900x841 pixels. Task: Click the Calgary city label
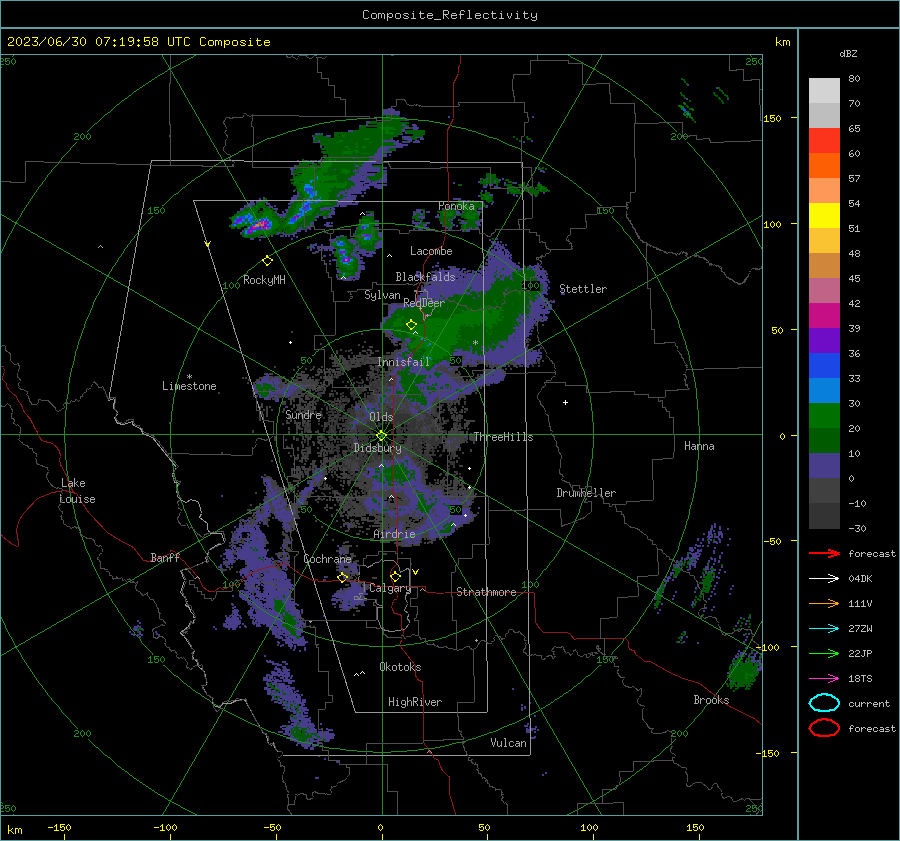point(390,588)
